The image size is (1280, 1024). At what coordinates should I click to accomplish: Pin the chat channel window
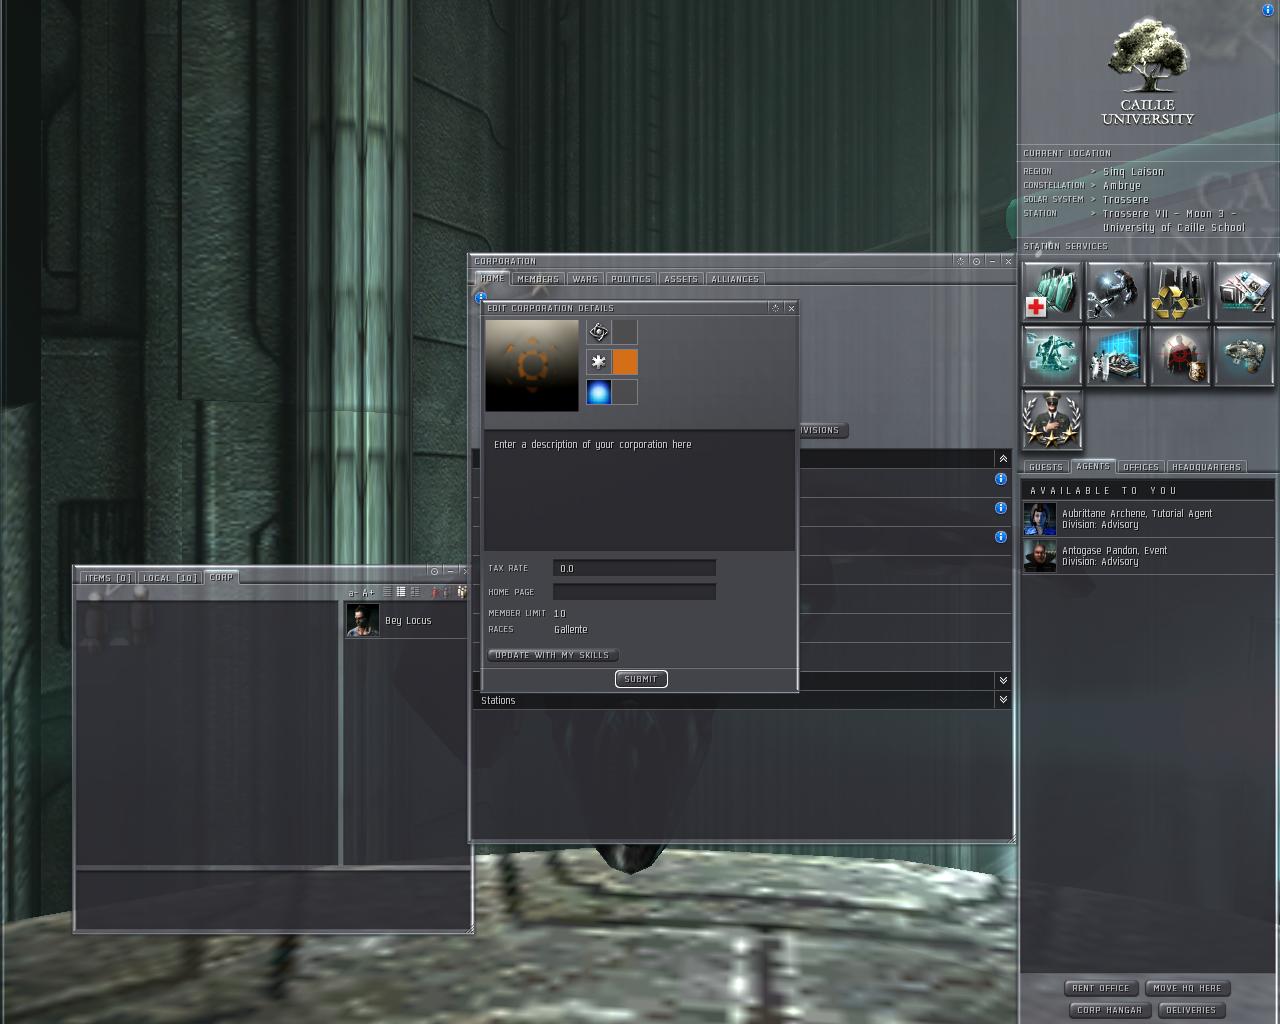[x=434, y=571]
